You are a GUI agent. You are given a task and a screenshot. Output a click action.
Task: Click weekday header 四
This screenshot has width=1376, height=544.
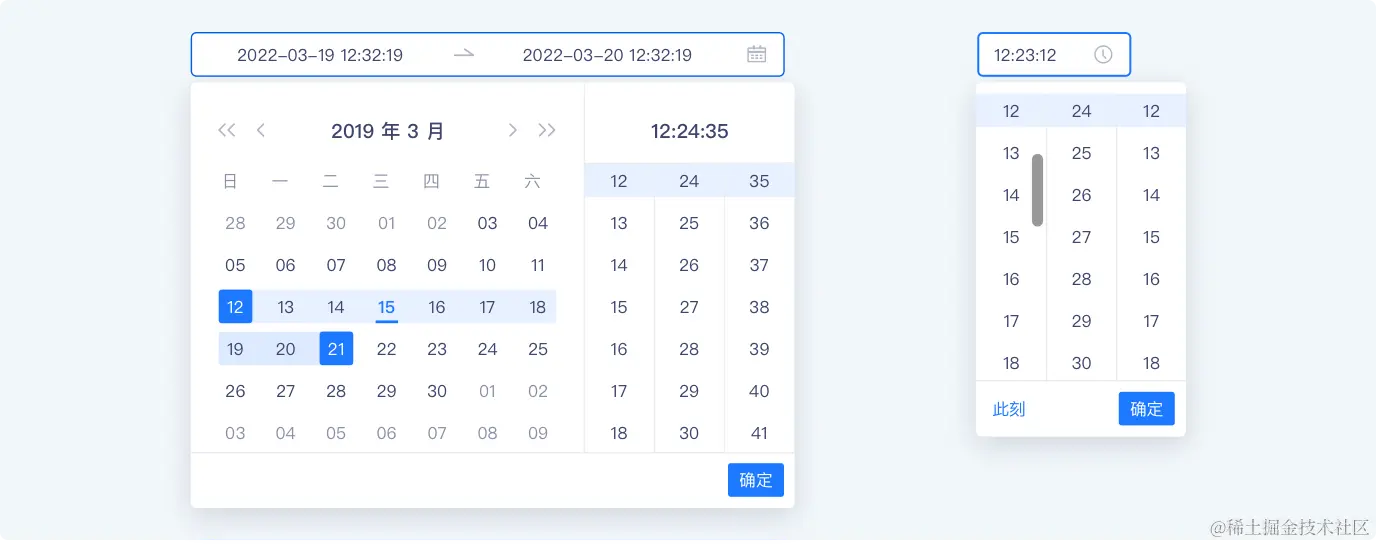(432, 181)
